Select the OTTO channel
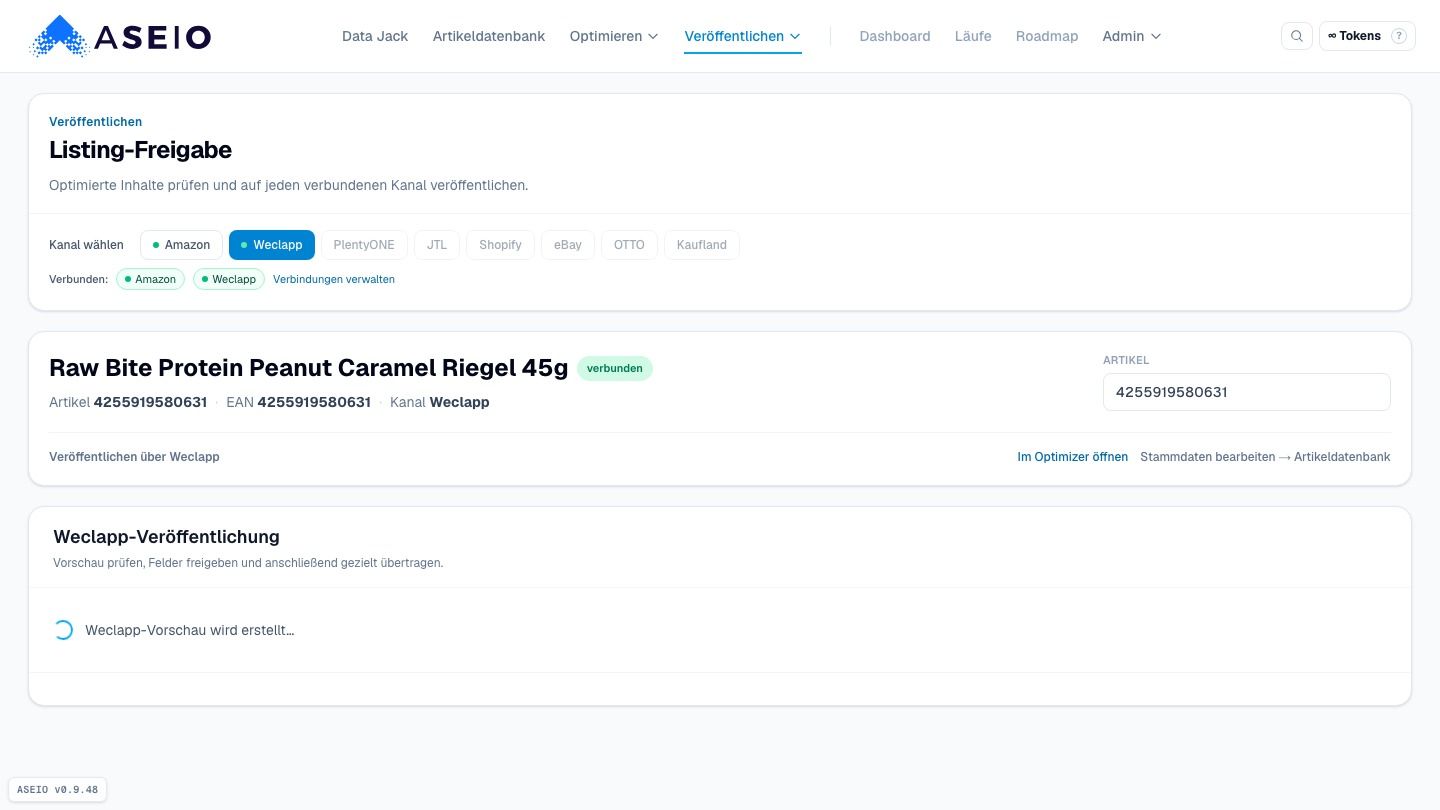 click(x=629, y=245)
